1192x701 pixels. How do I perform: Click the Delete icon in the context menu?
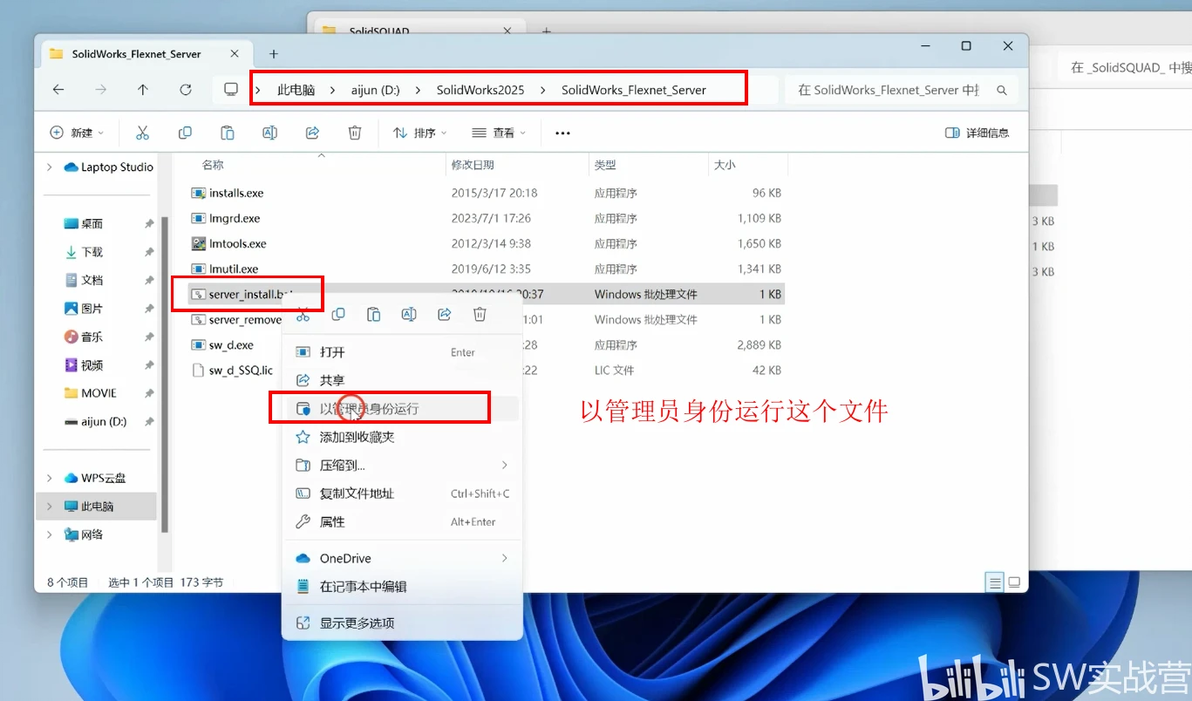pos(480,315)
